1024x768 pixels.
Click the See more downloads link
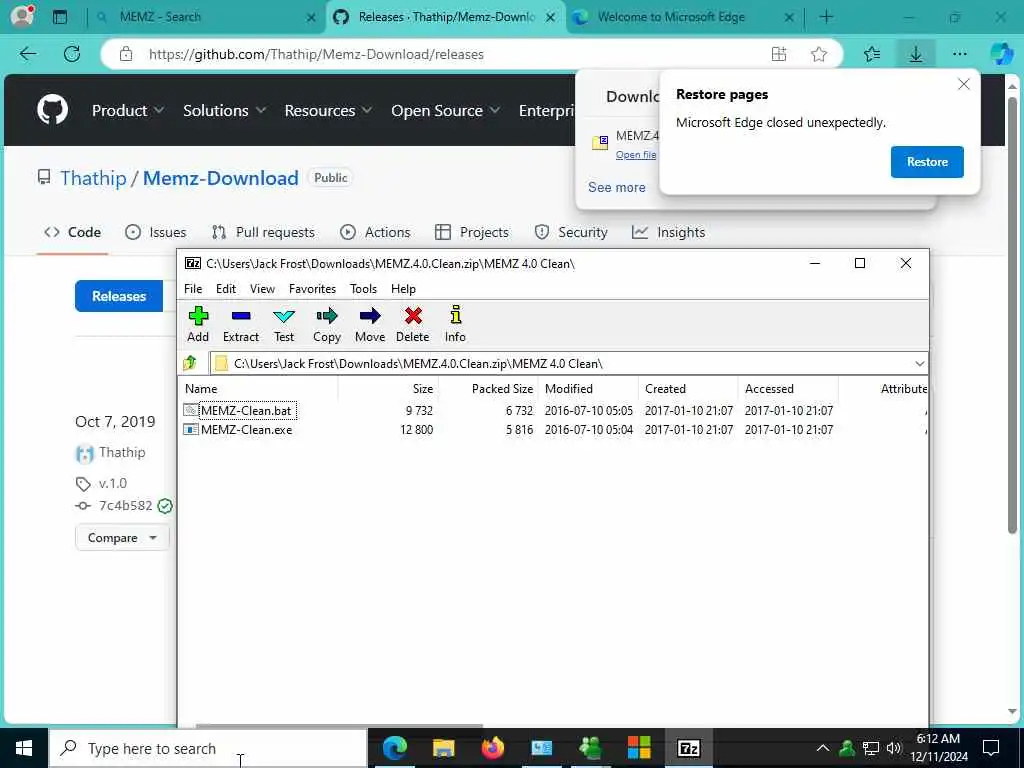[616, 187]
